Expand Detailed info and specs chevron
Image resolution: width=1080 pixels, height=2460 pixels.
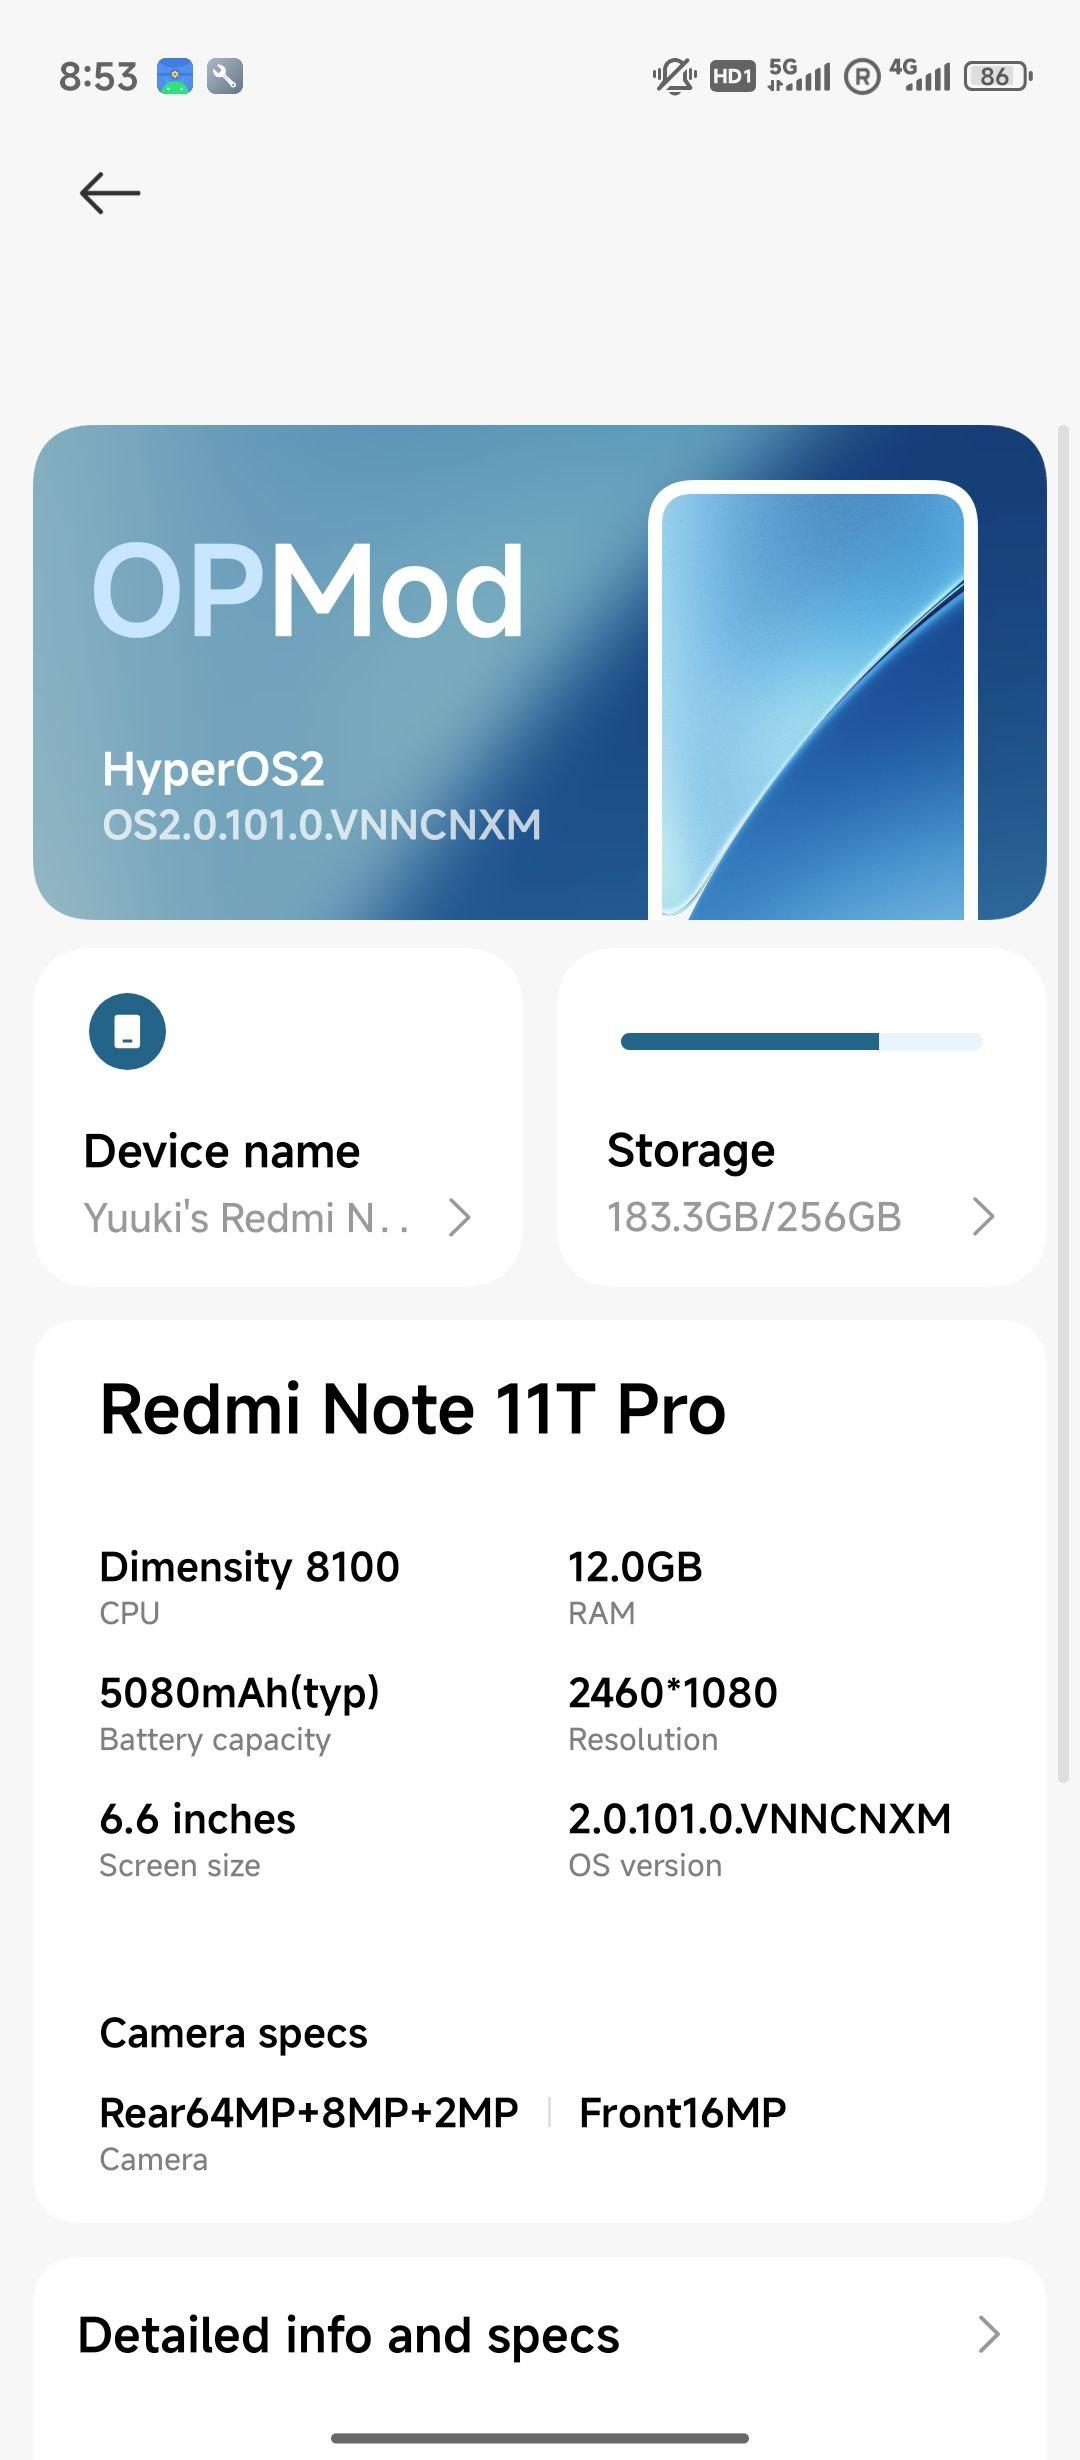click(x=988, y=2334)
